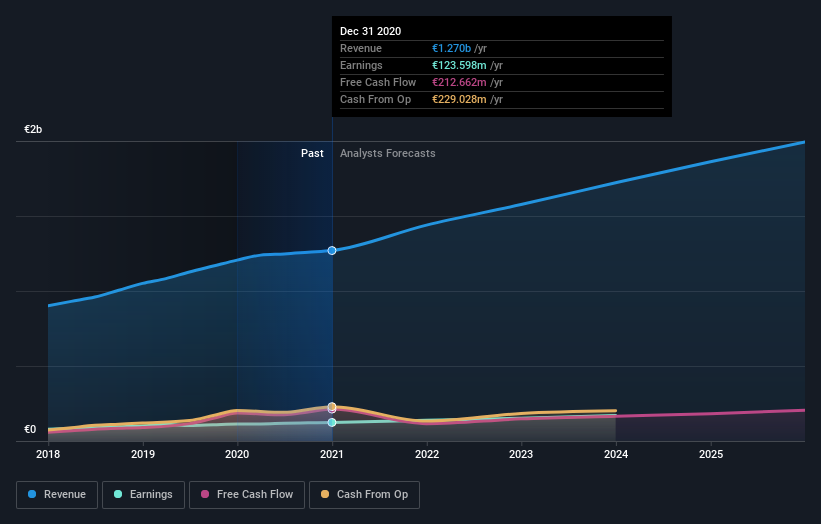Click the blue dot icon in Revenue legend
821x524 pixels.
(x=32, y=494)
